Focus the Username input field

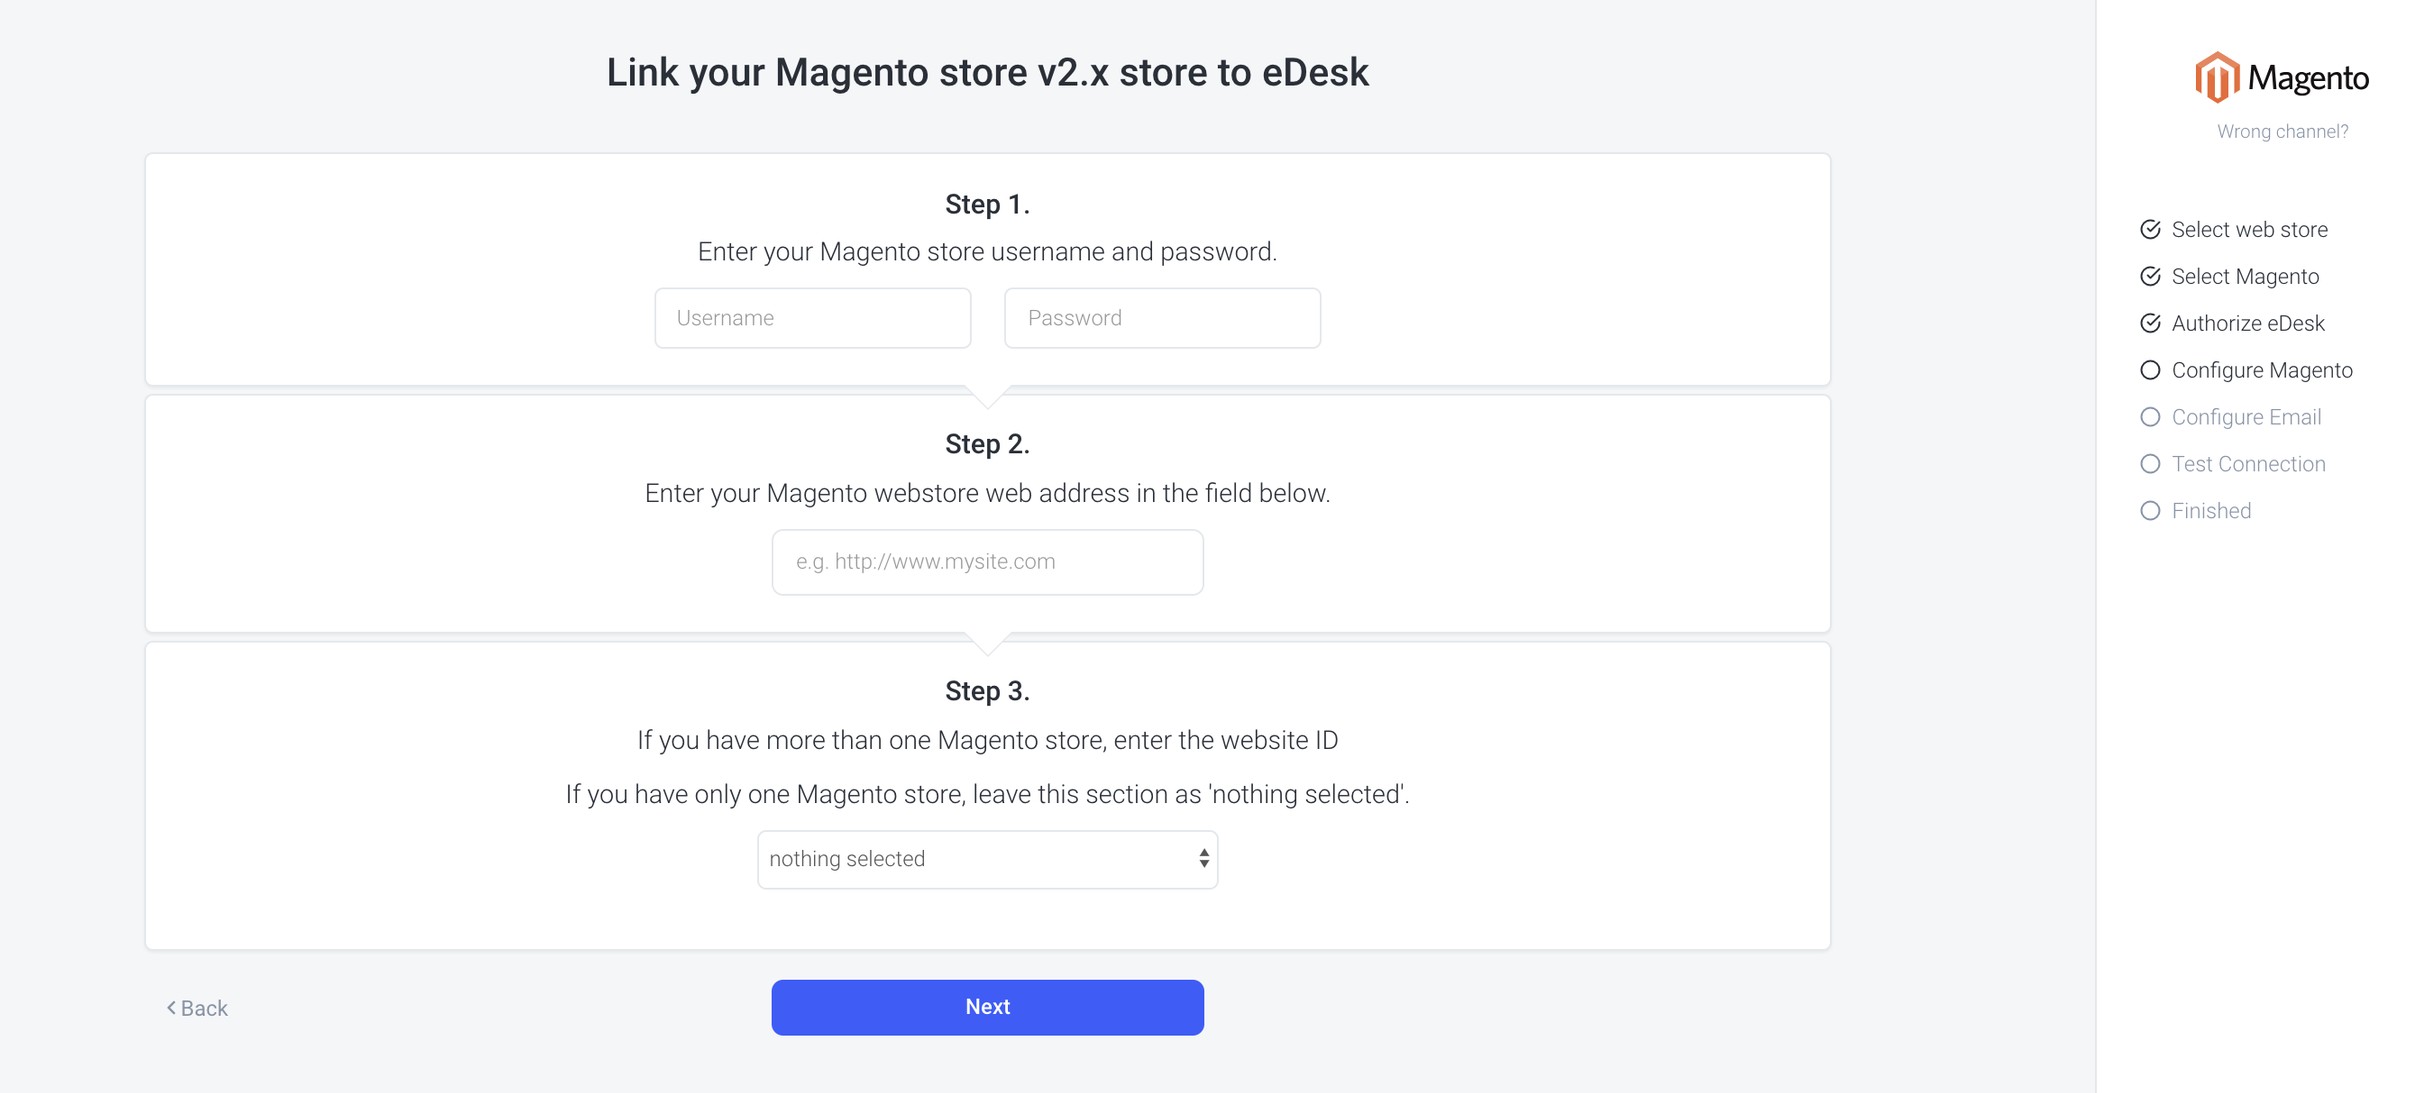click(812, 319)
